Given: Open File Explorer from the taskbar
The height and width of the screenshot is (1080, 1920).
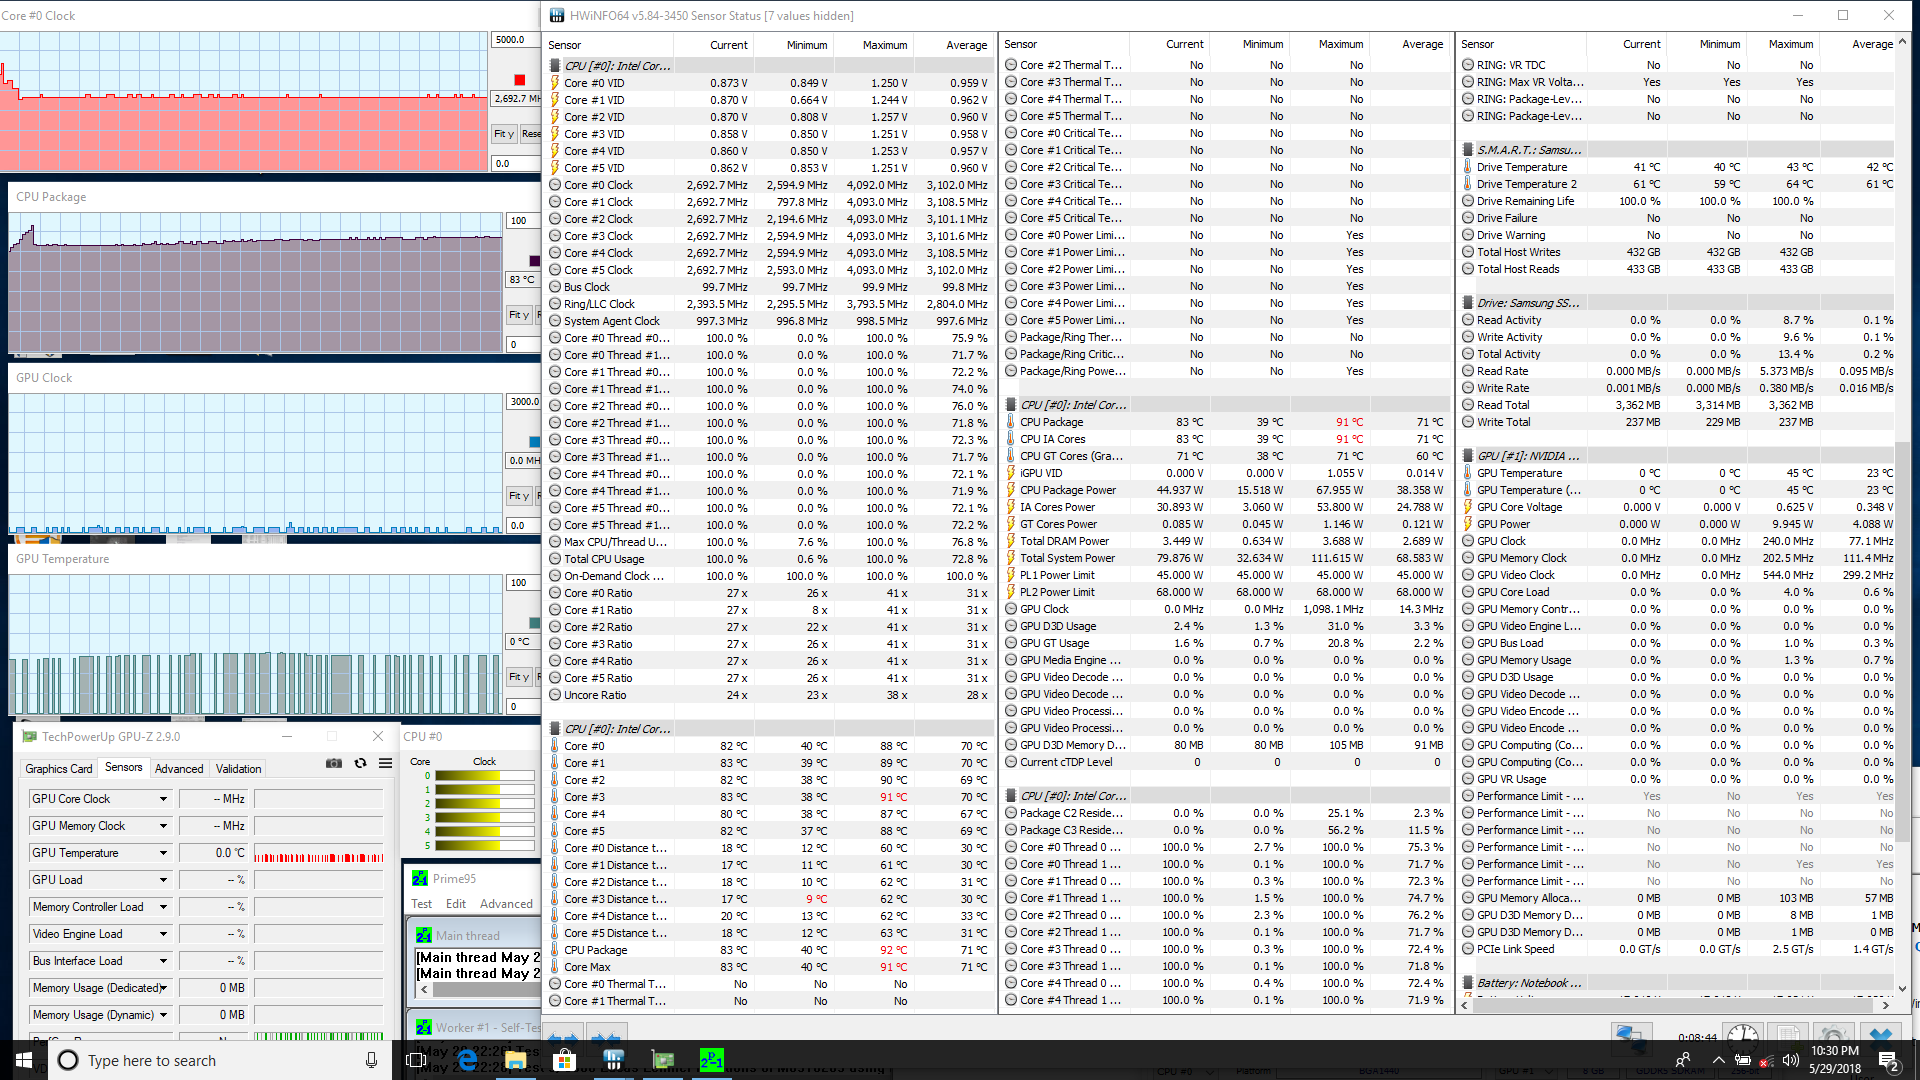Looking at the screenshot, I should click(x=515, y=1060).
